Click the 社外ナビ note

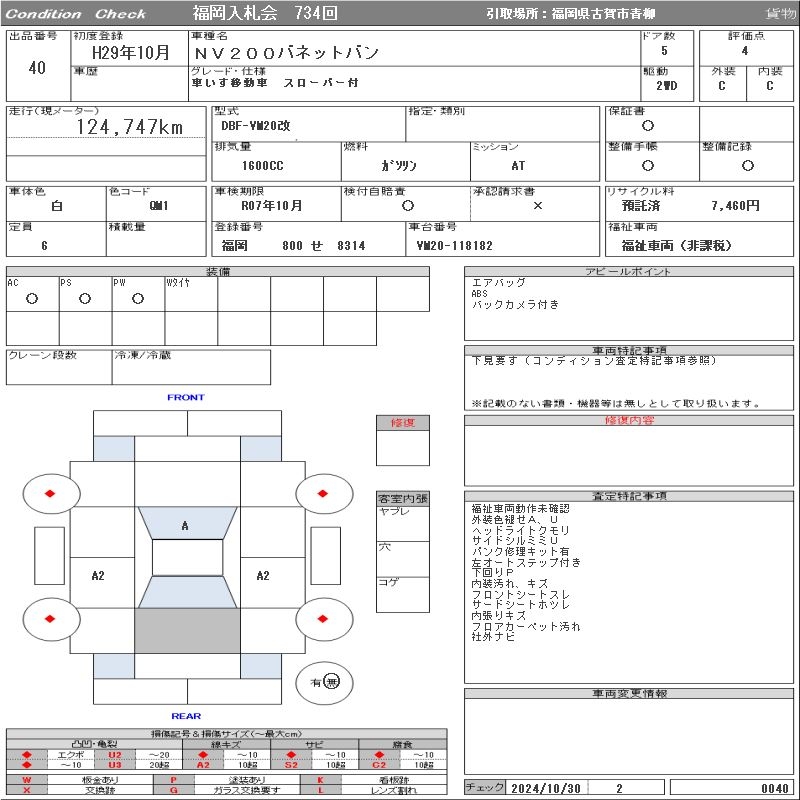coord(493,637)
